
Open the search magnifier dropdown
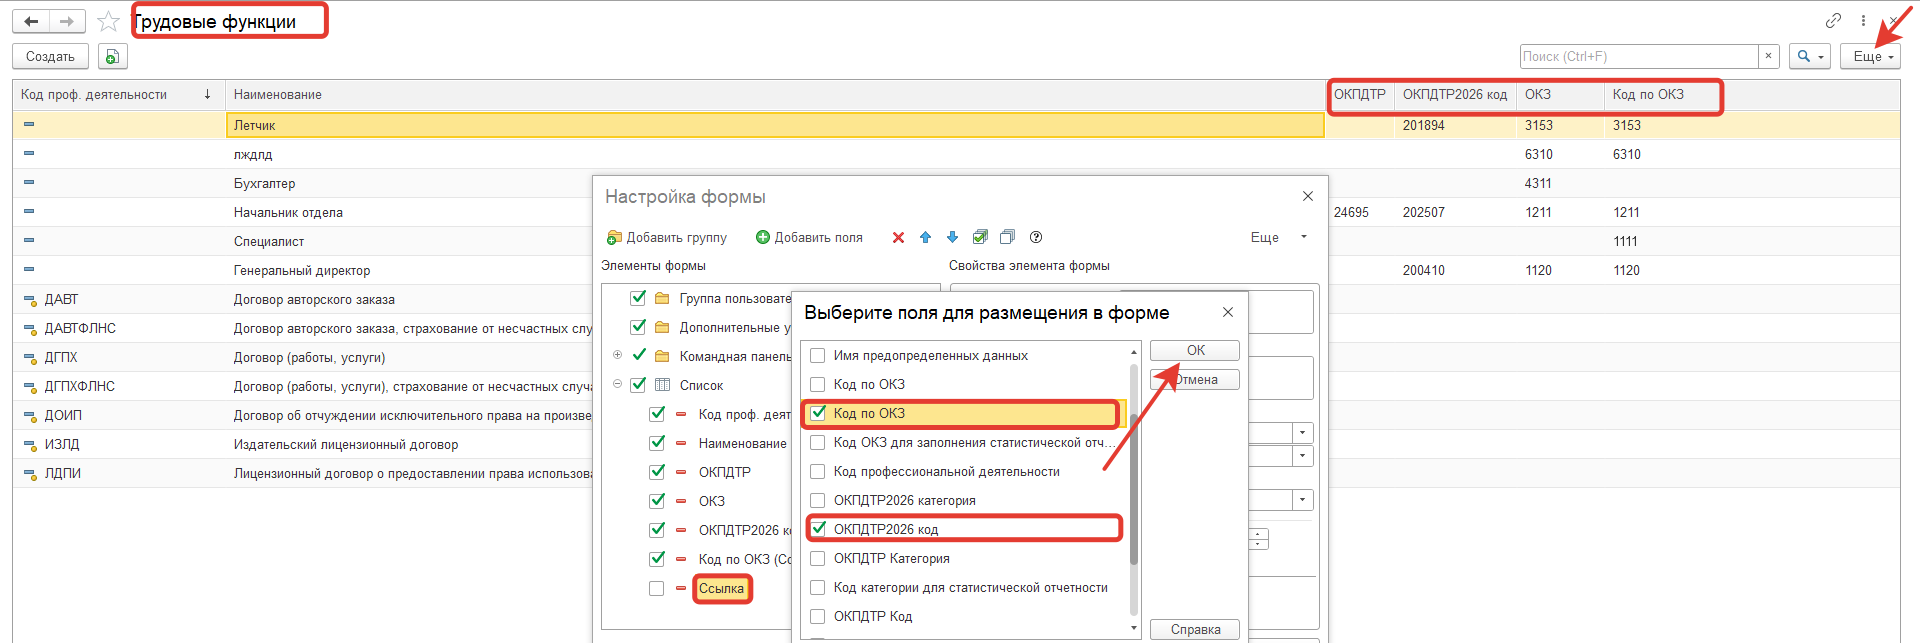pos(1809,57)
